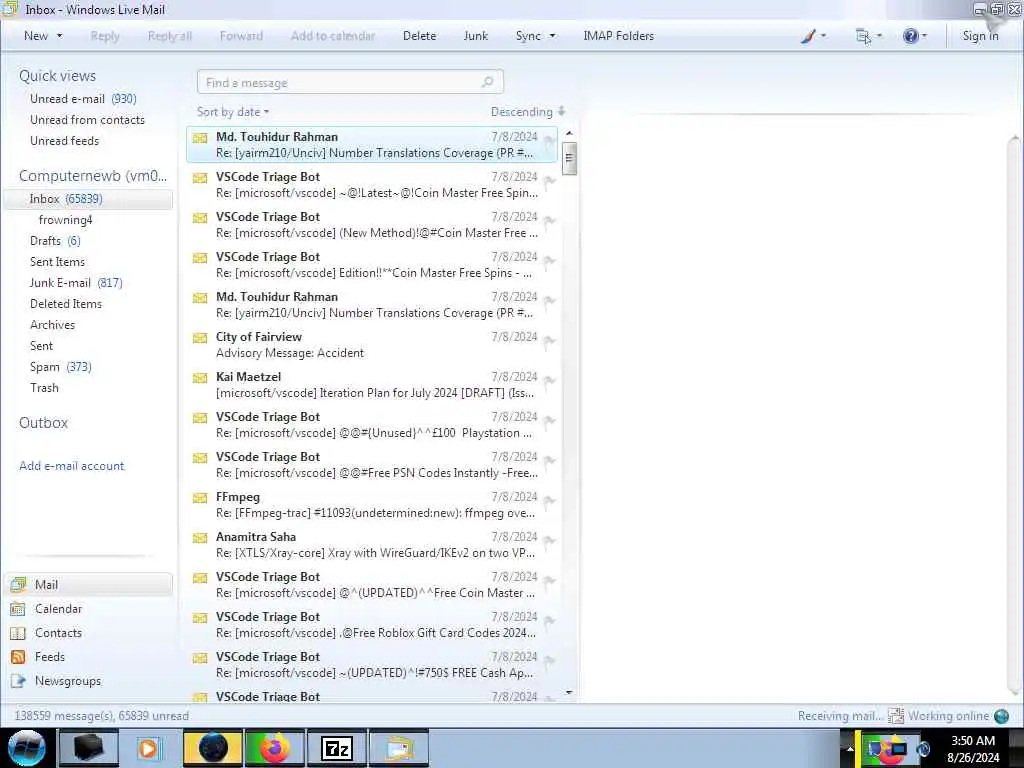The image size is (1024, 768).
Task: Expand the Sync dropdown arrow
Action: coord(552,36)
